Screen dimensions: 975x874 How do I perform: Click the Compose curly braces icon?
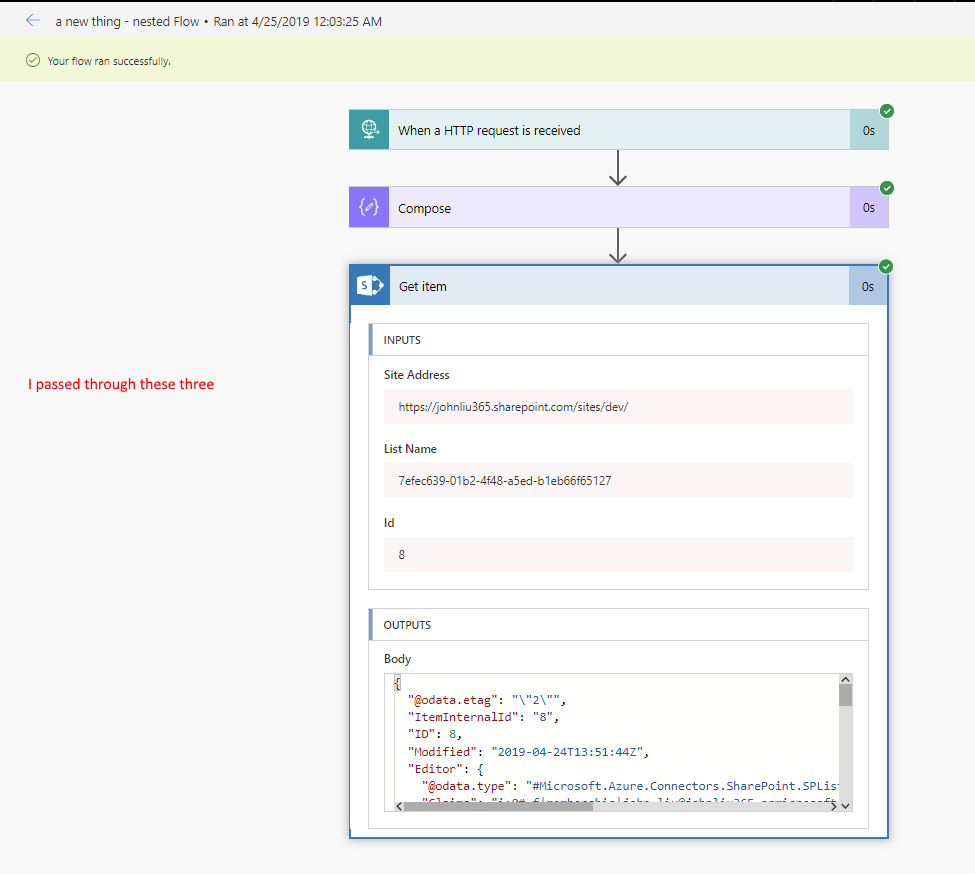pyautogui.click(x=369, y=208)
